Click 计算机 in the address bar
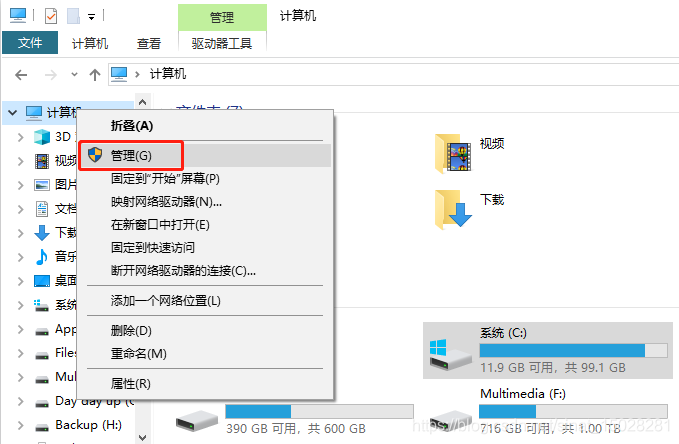This screenshot has width=679, height=444. (x=168, y=74)
